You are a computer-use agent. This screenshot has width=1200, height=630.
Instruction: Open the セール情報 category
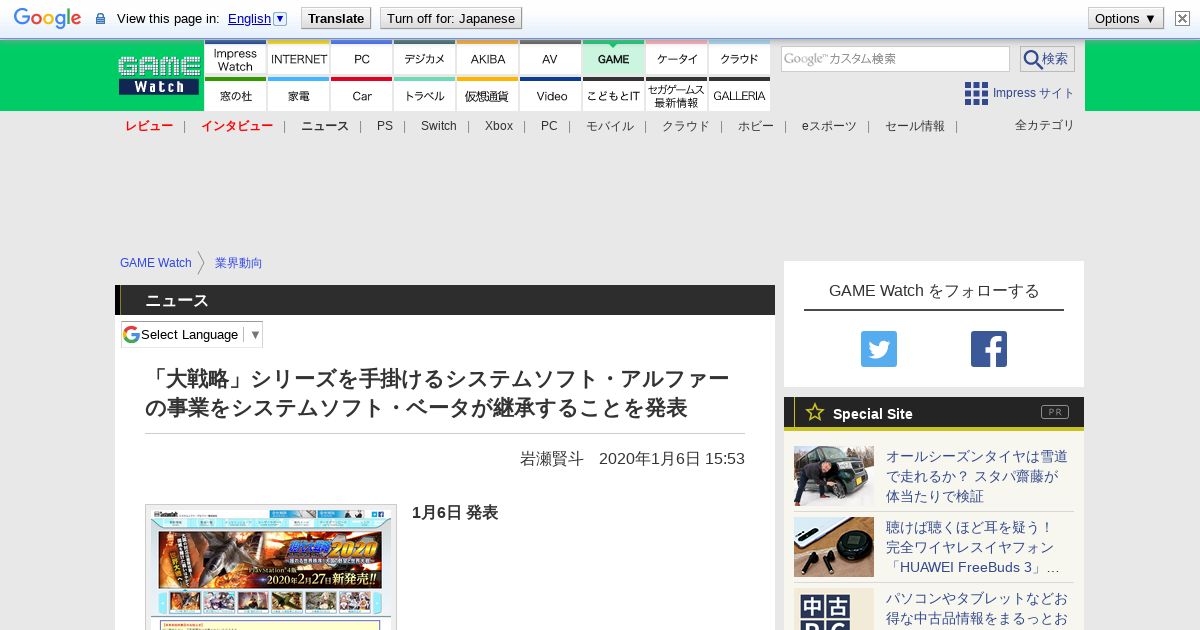coord(915,126)
